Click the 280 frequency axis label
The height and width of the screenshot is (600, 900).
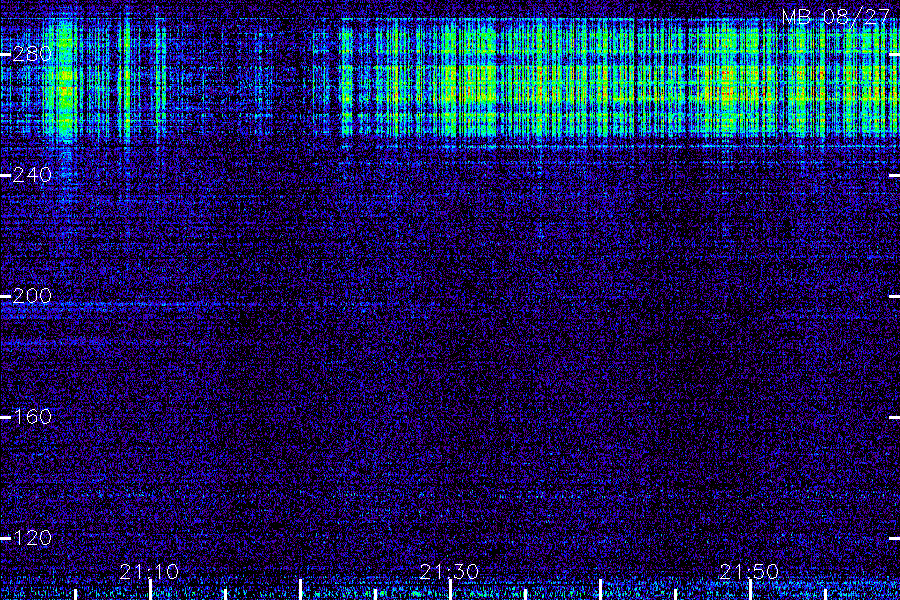(32, 54)
